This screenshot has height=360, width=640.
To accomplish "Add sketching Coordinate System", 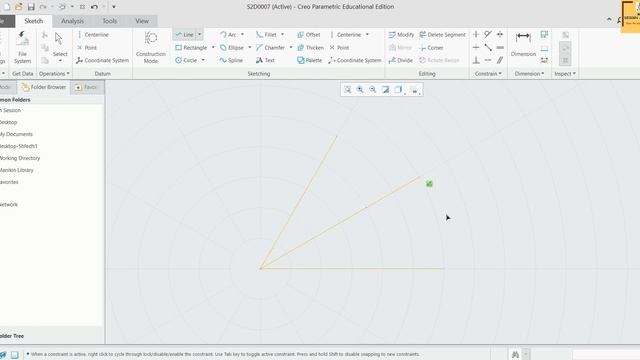I will pos(355,60).
